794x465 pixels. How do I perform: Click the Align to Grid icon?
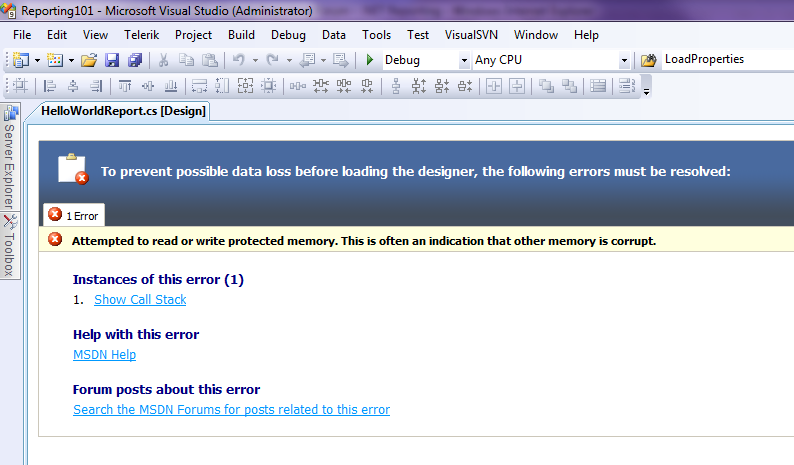point(20,86)
